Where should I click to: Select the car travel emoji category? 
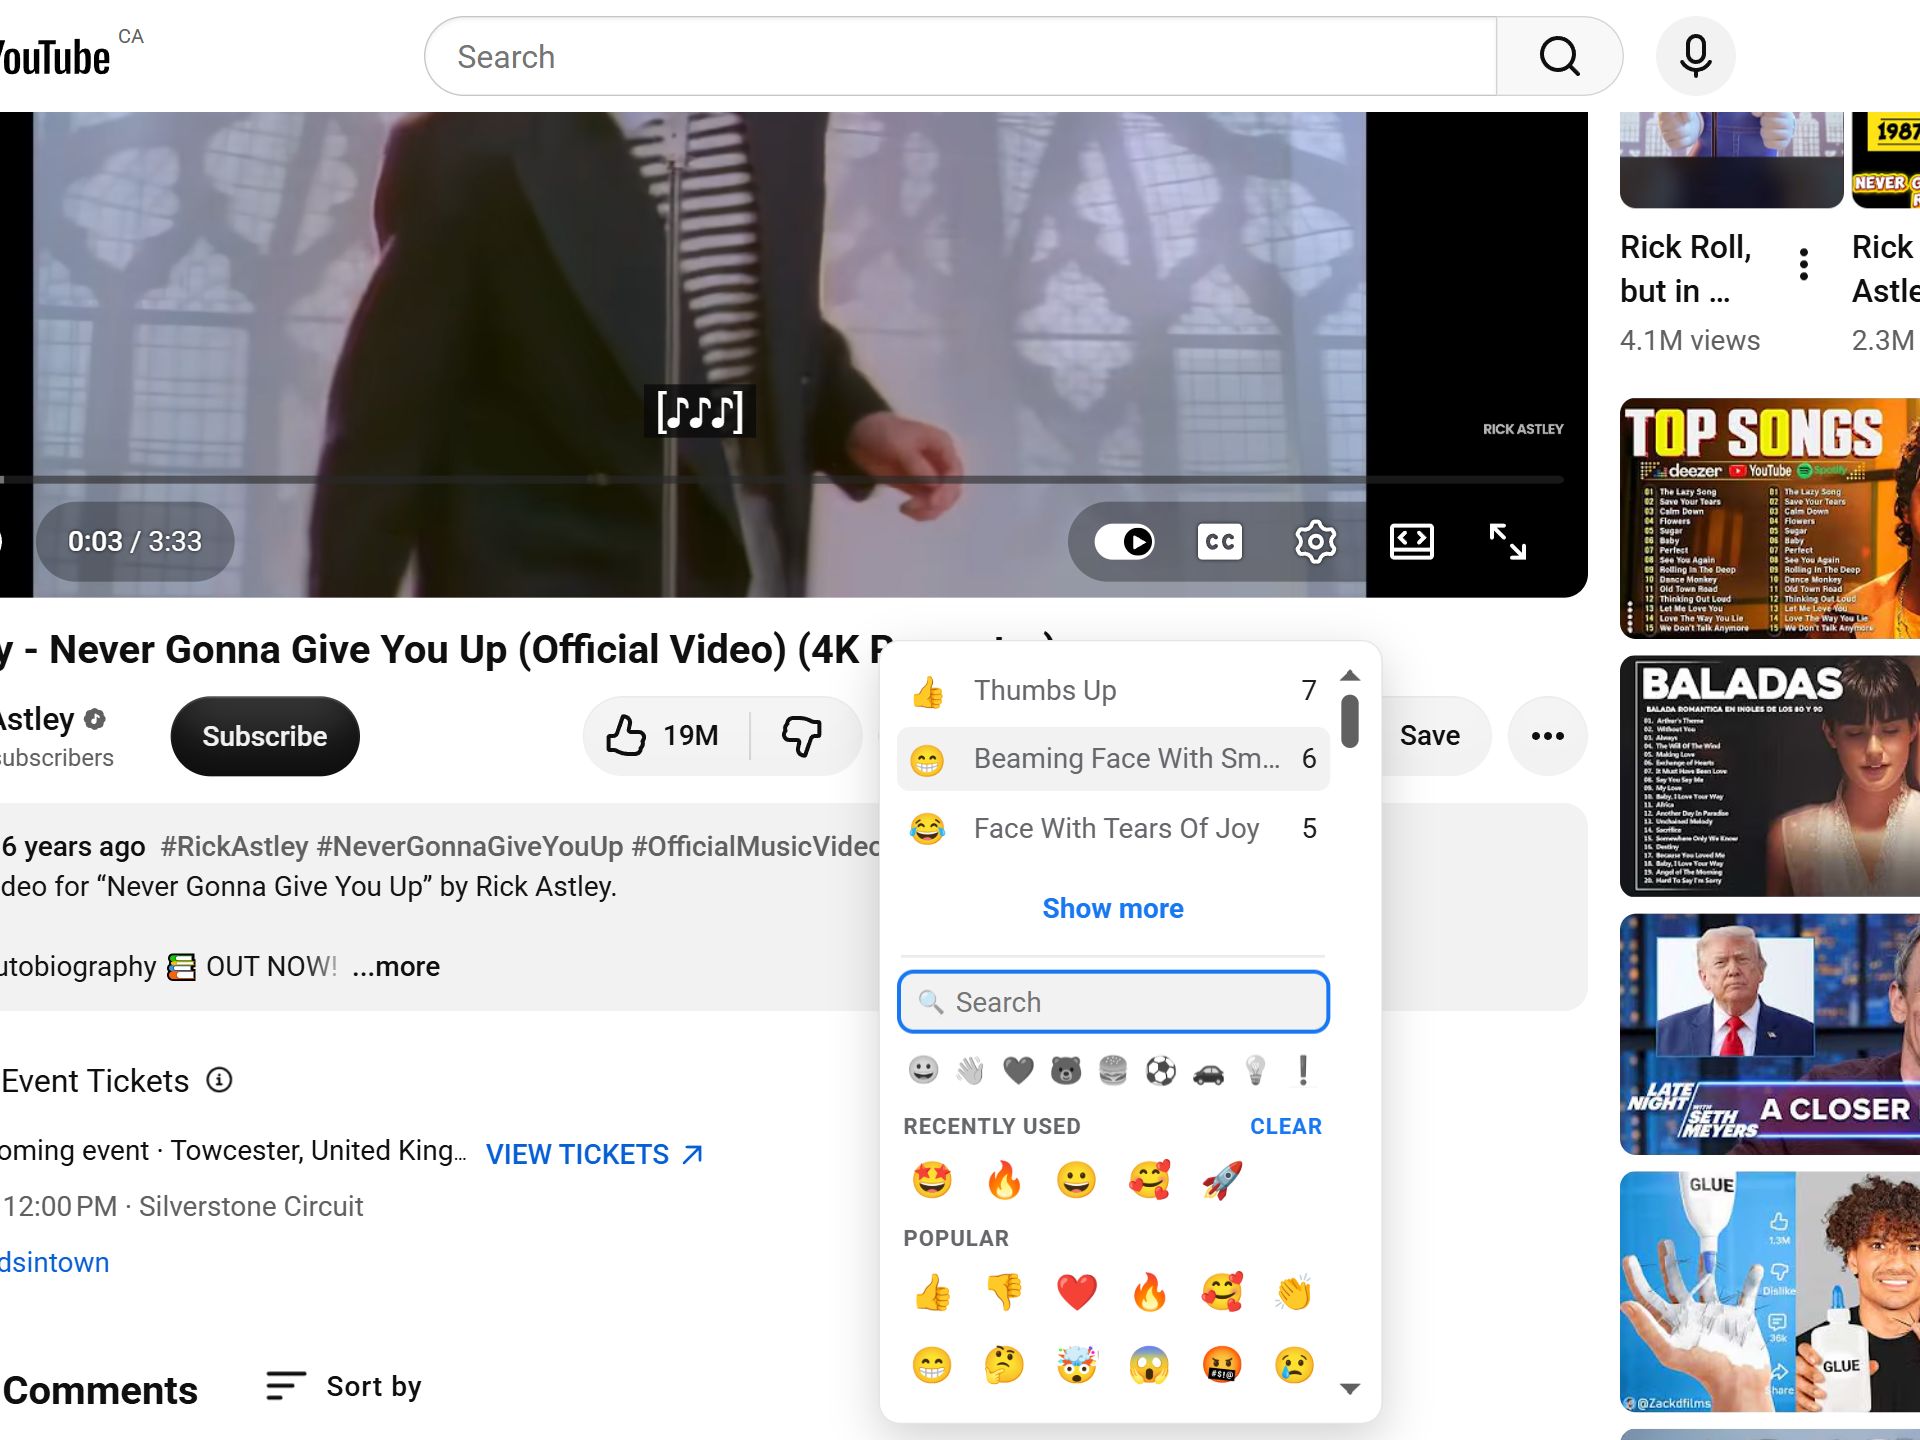click(x=1208, y=1071)
